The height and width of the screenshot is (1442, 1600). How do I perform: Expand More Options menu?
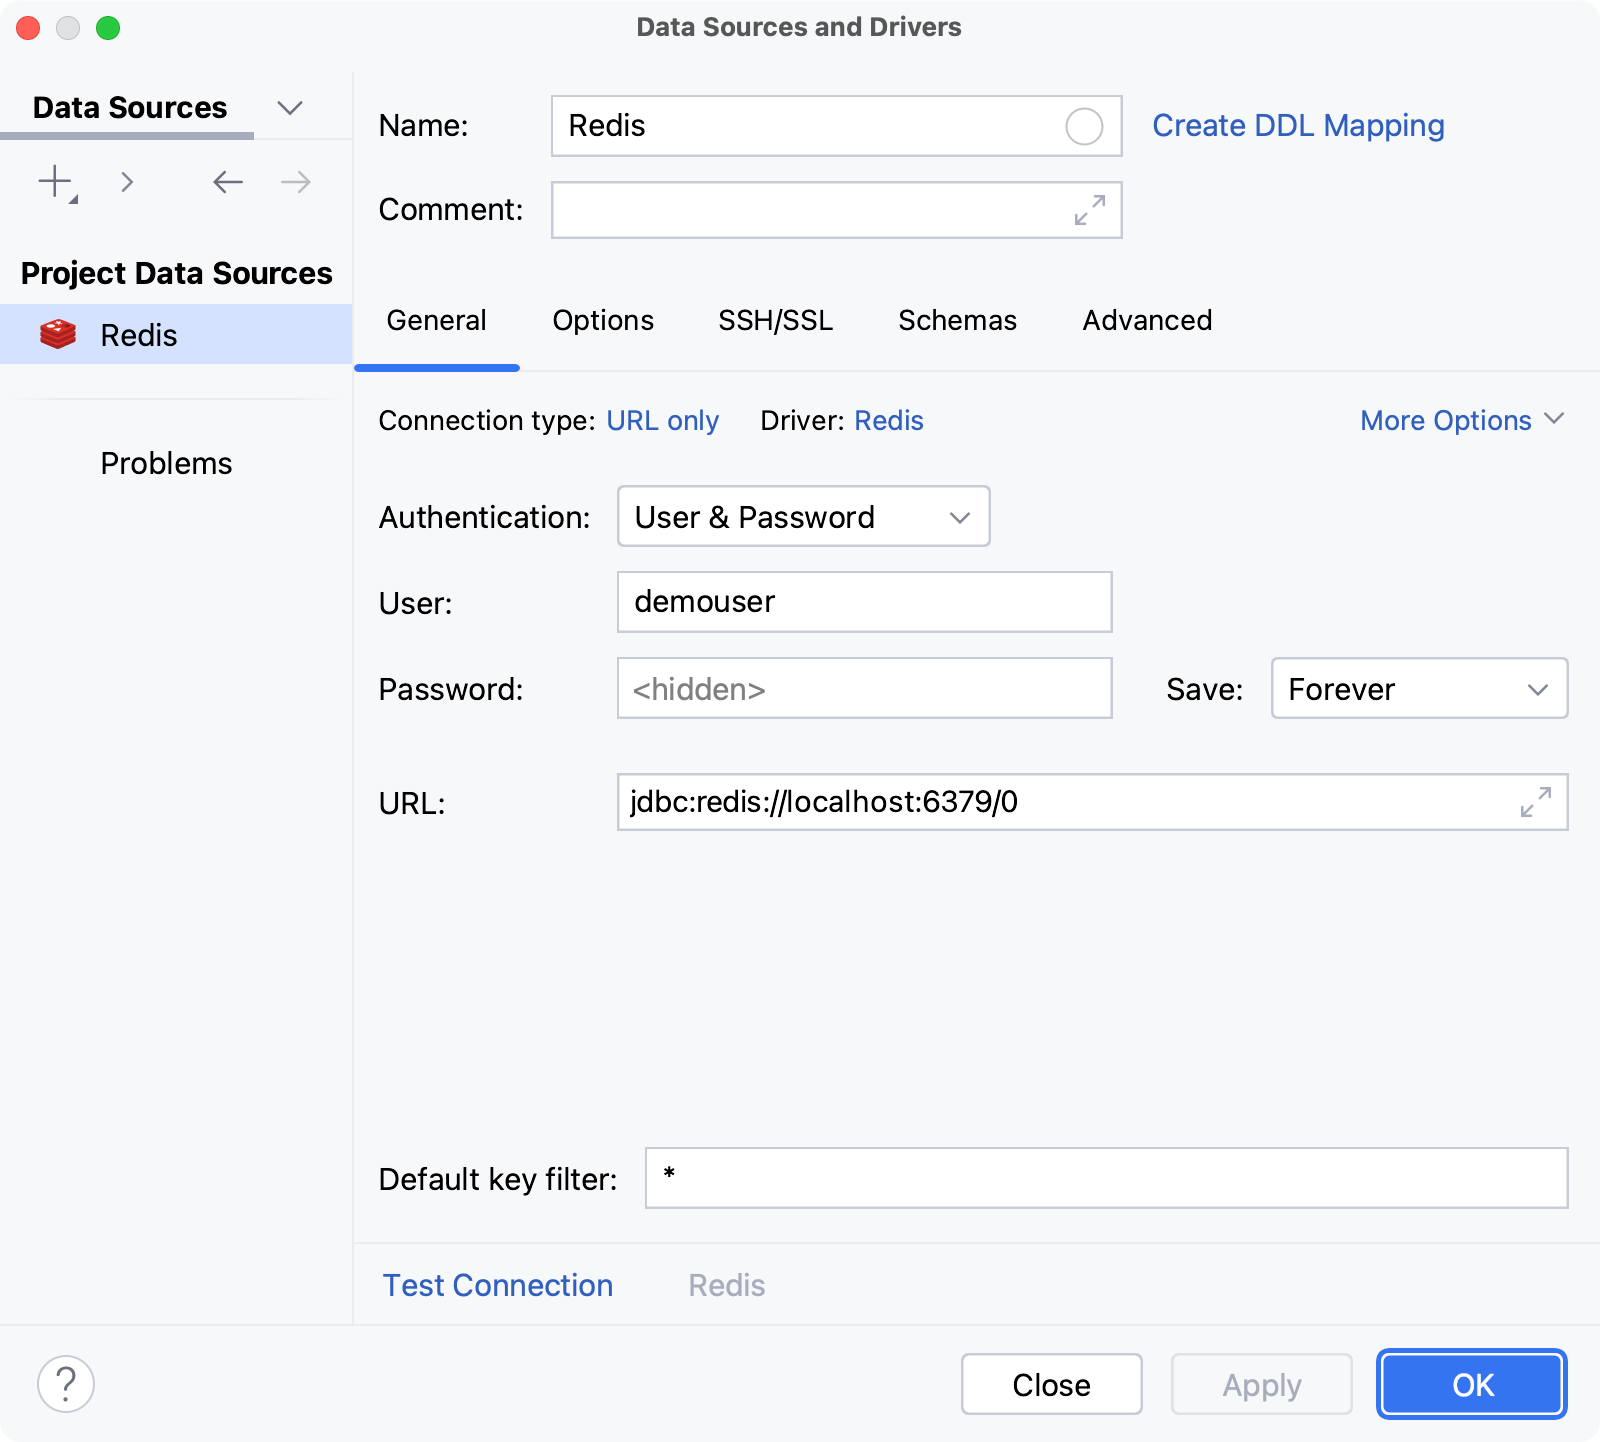pos(1461,421)
